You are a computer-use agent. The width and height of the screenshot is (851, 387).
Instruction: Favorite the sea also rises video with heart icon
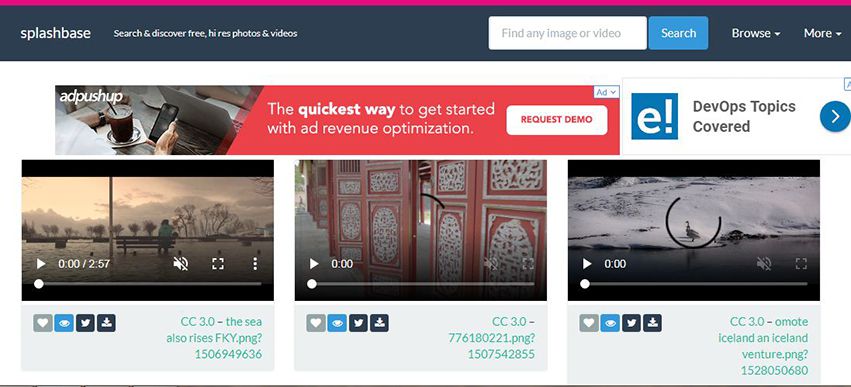click(x=43, y=323)
